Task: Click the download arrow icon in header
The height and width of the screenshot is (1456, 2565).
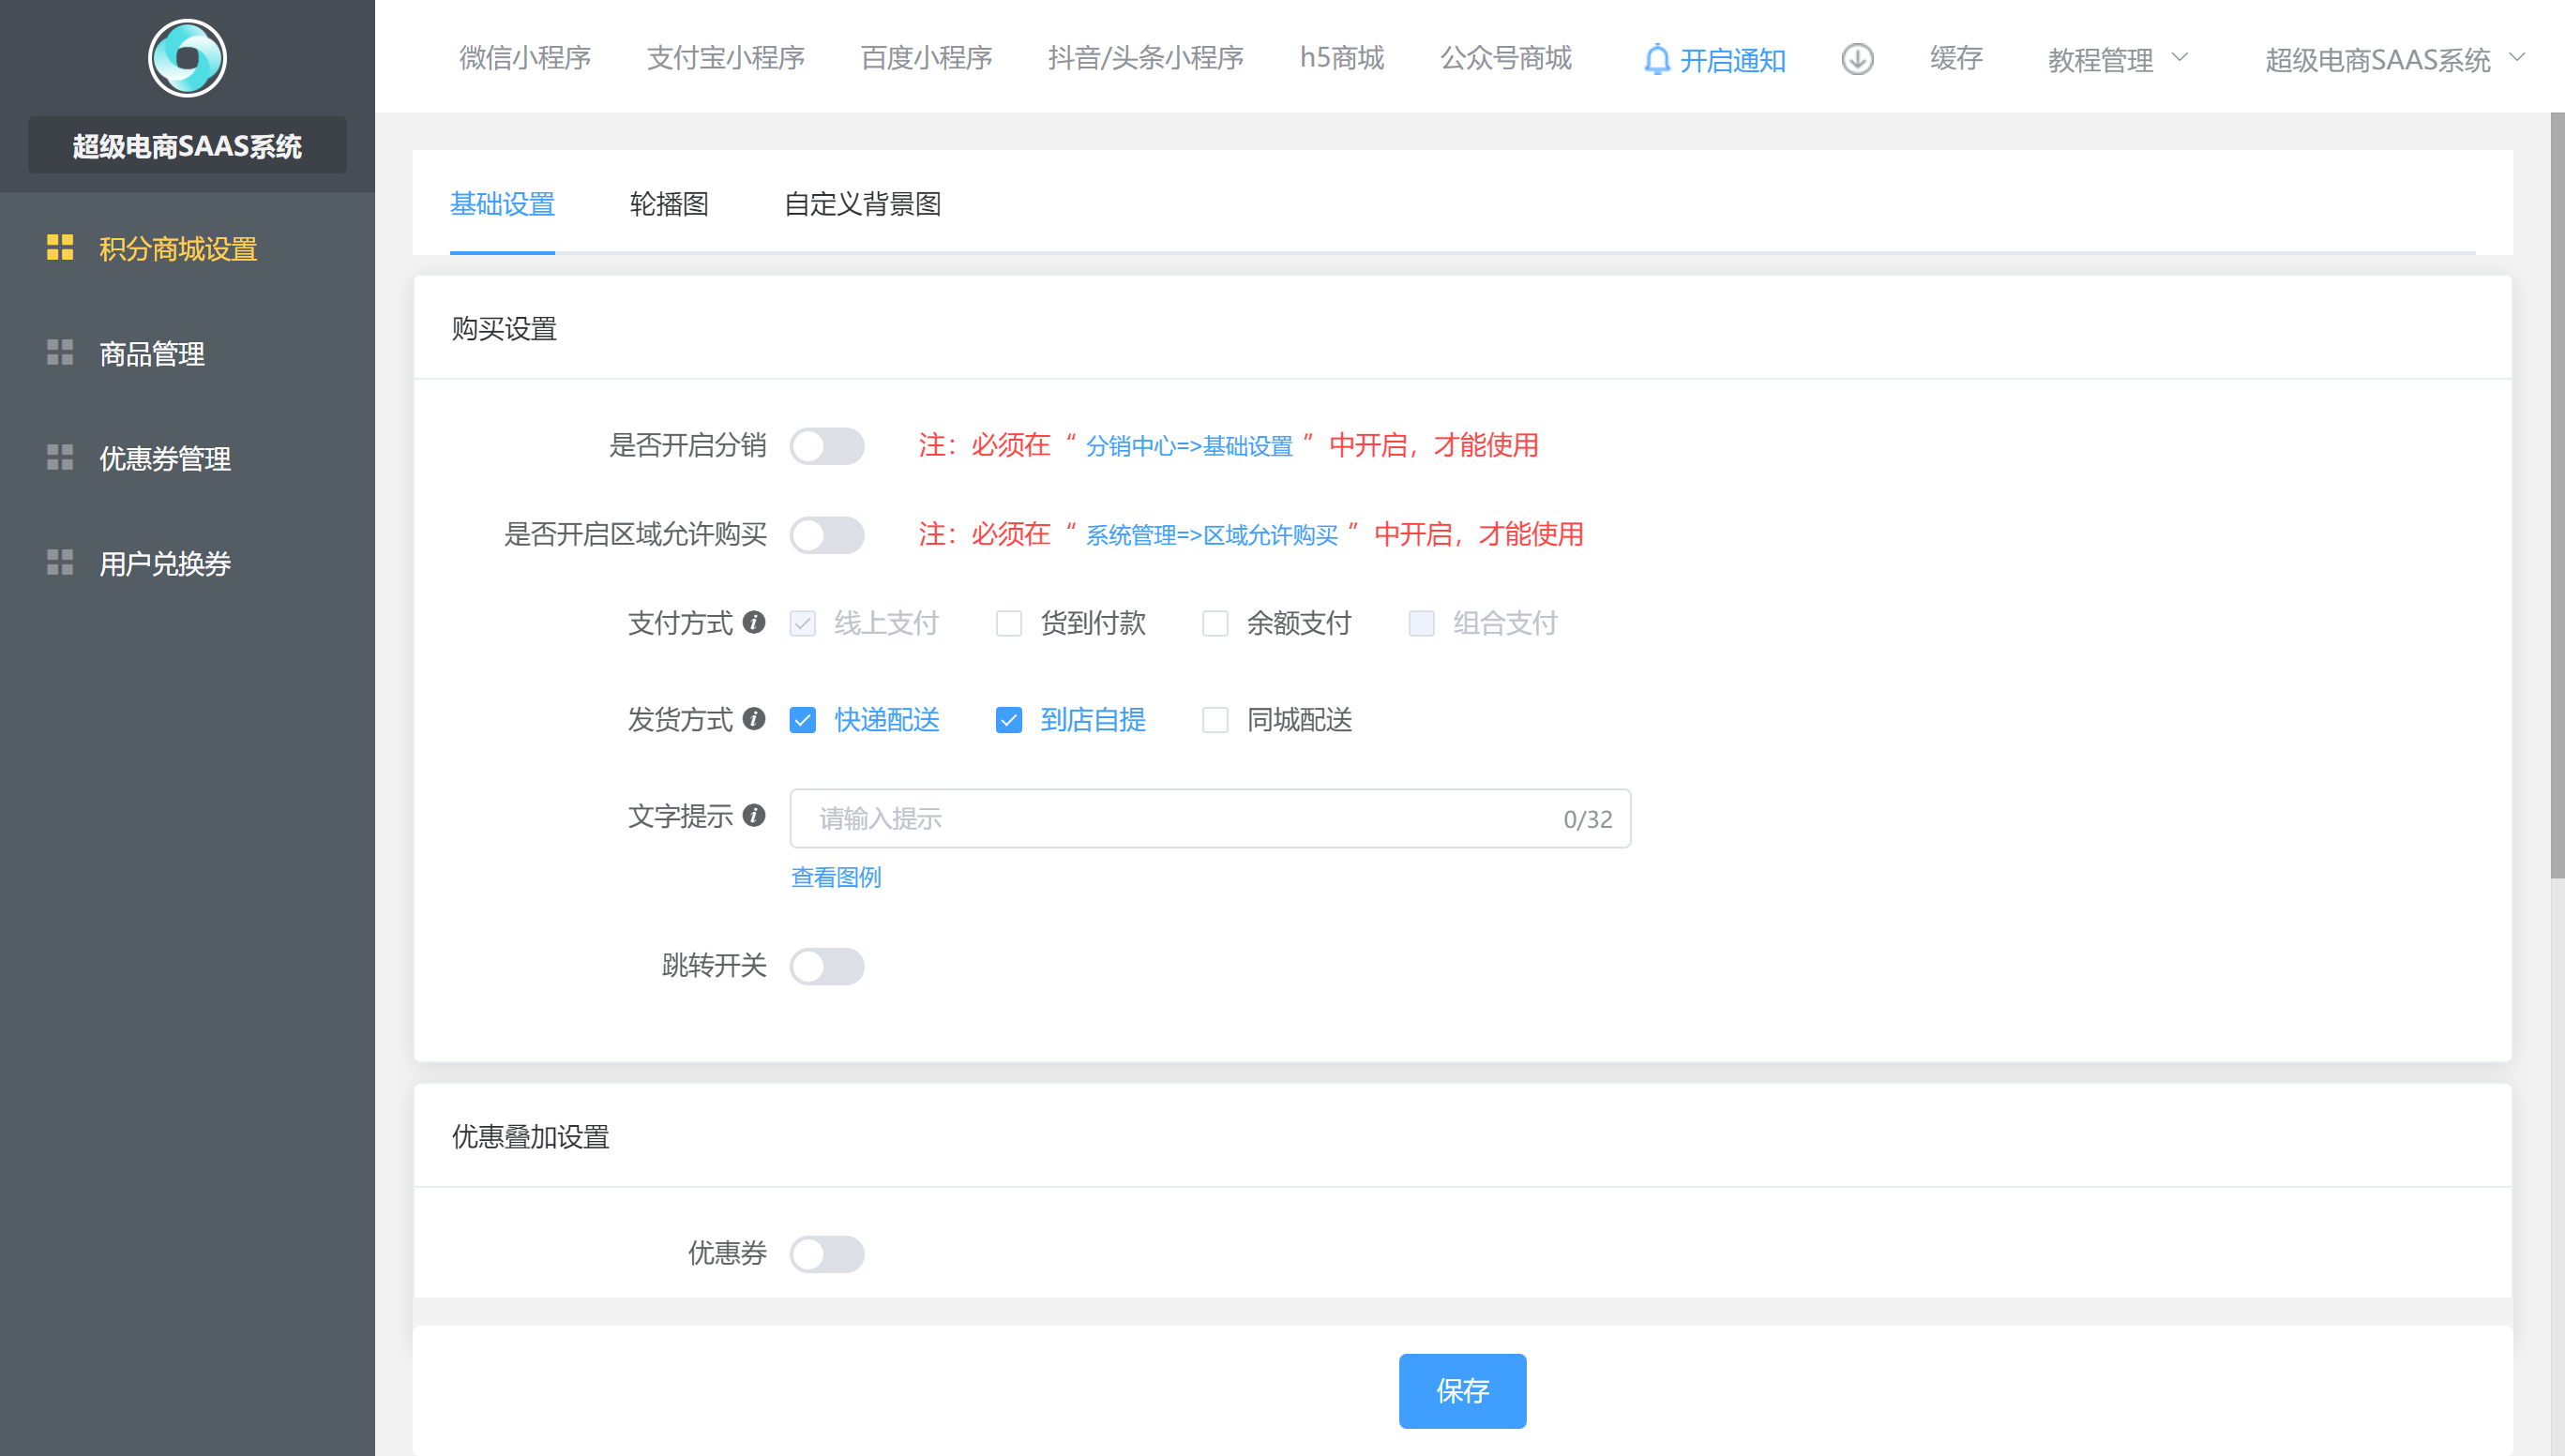Action: 1857,59
